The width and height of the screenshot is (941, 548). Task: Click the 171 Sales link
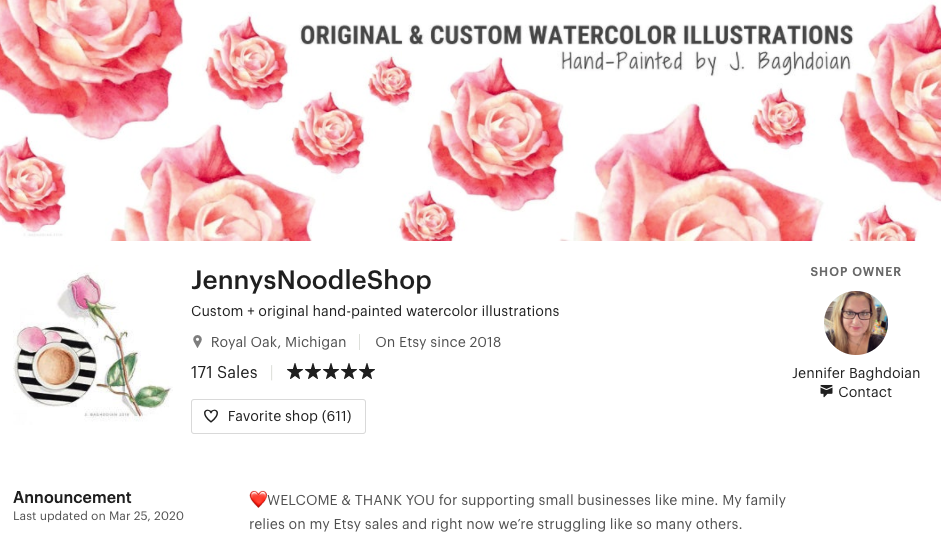pos(224,372)
